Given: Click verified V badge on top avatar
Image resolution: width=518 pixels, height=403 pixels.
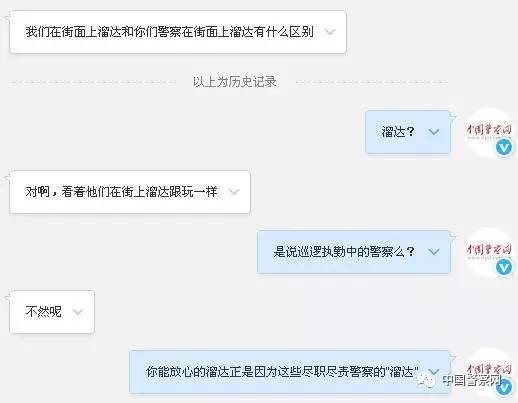Looking at the screenshot, I should [x=503, y=147].
